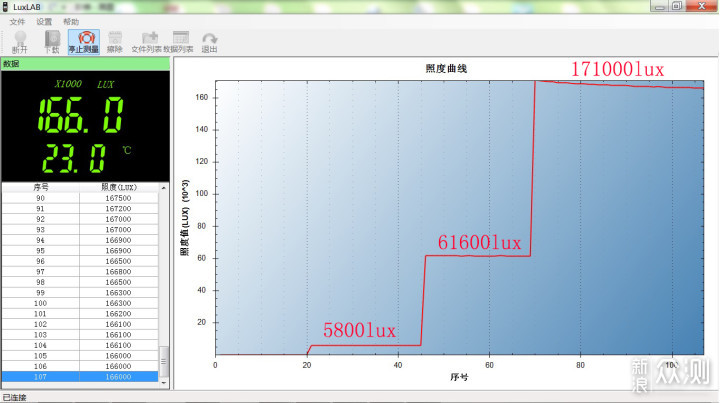Select the row with value 167500
Viewport: 720px width, 403px height.
point(80,198)
